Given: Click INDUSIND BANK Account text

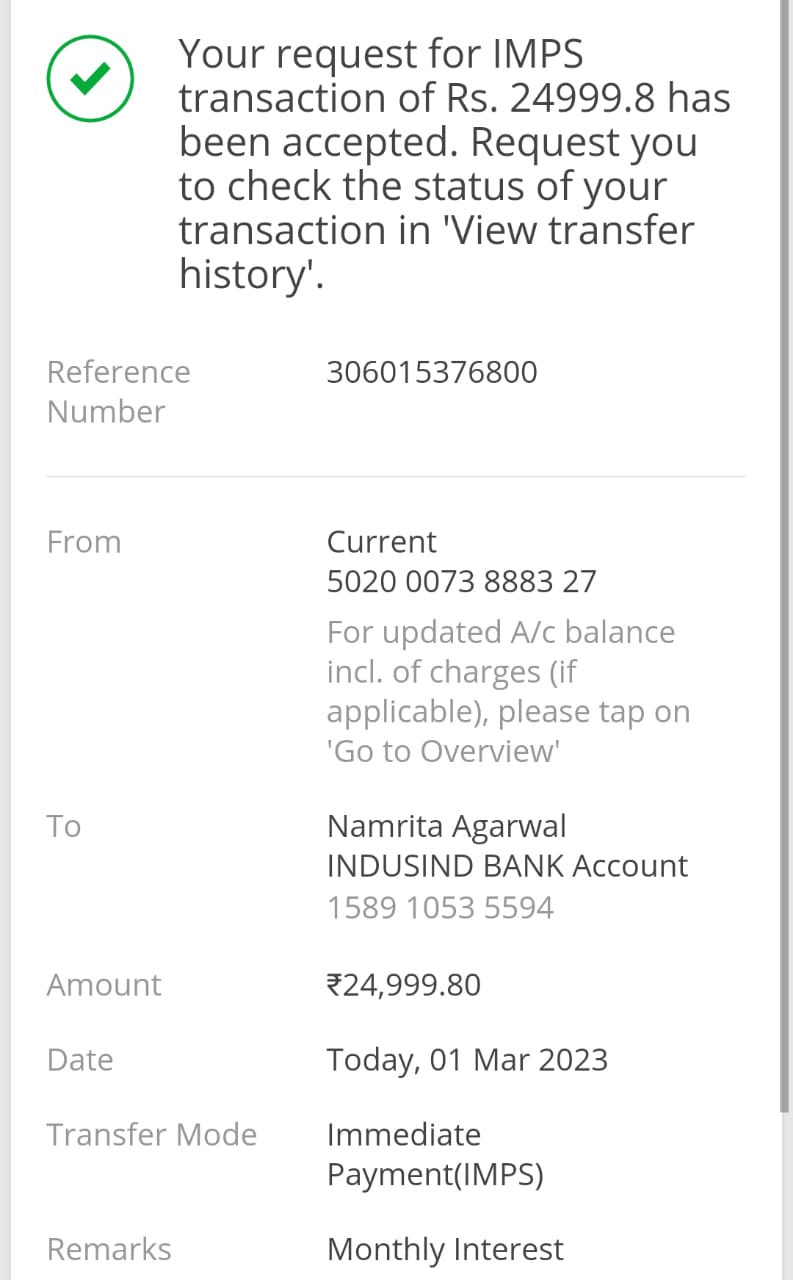Looking at the screenshot, I should click(507, 866).
